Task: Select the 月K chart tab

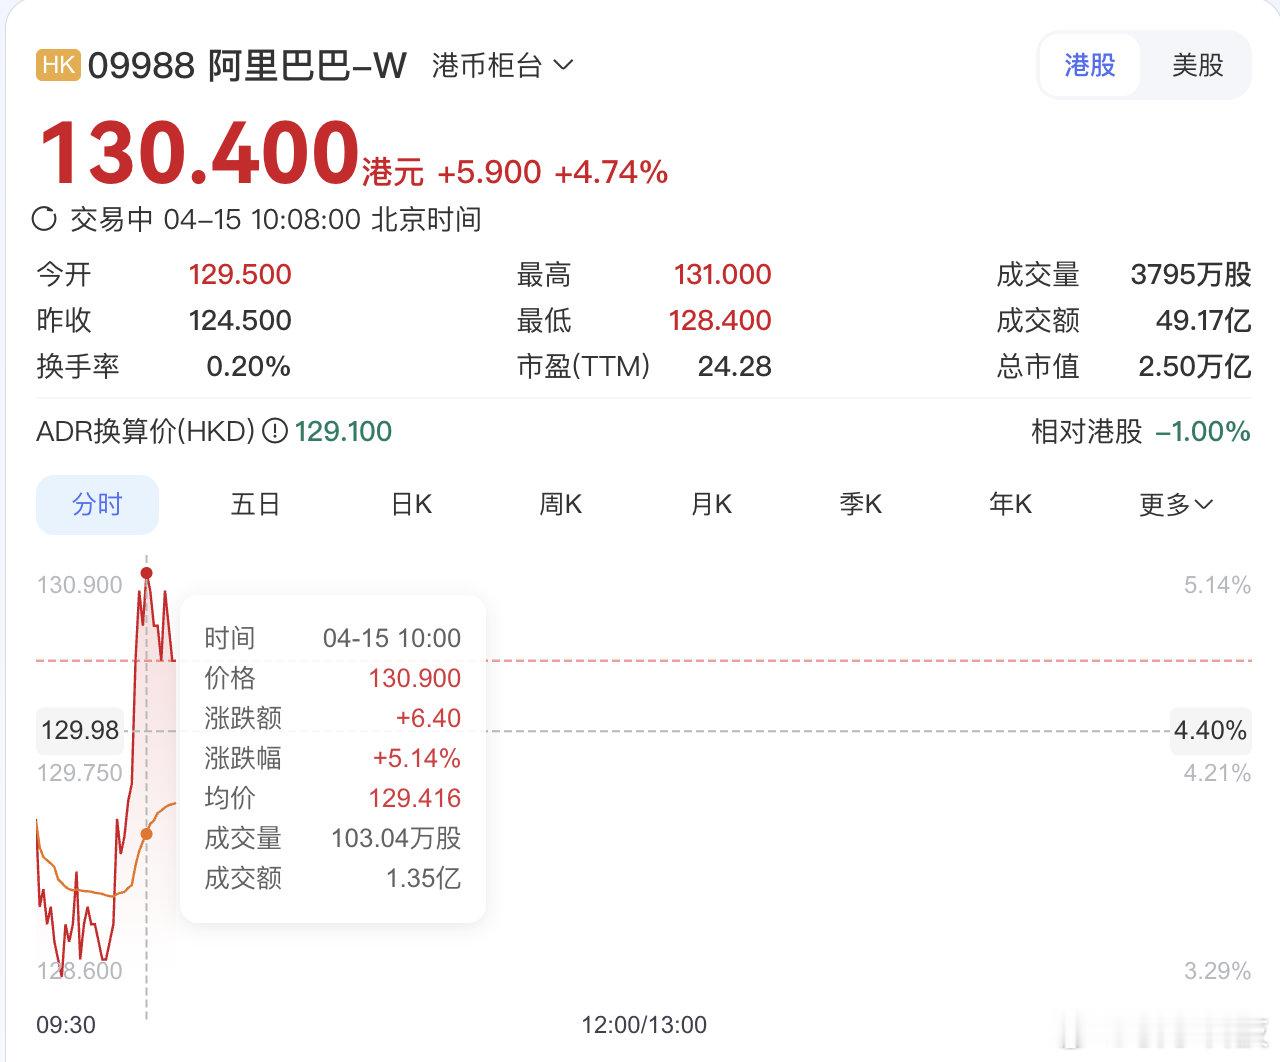Action: coord(710,505)
